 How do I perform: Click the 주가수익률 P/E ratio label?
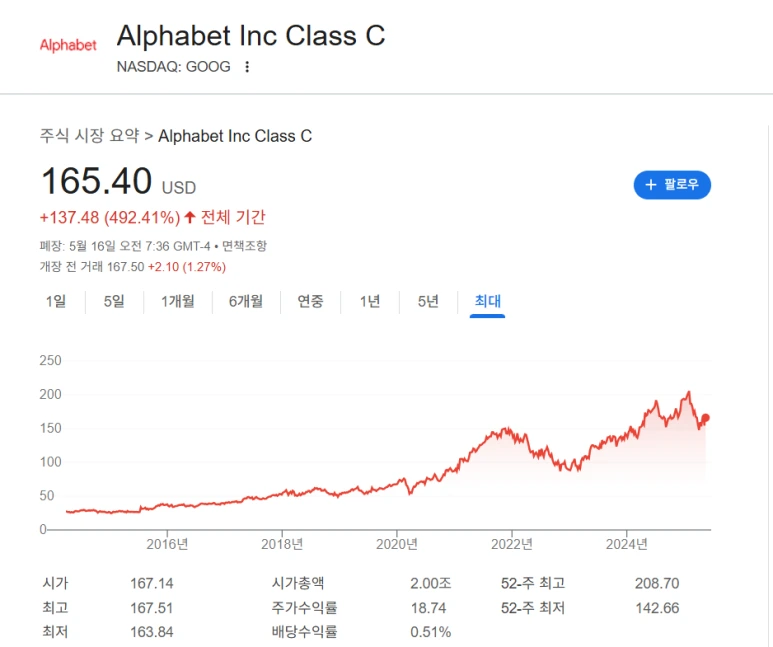coord(305,607)
